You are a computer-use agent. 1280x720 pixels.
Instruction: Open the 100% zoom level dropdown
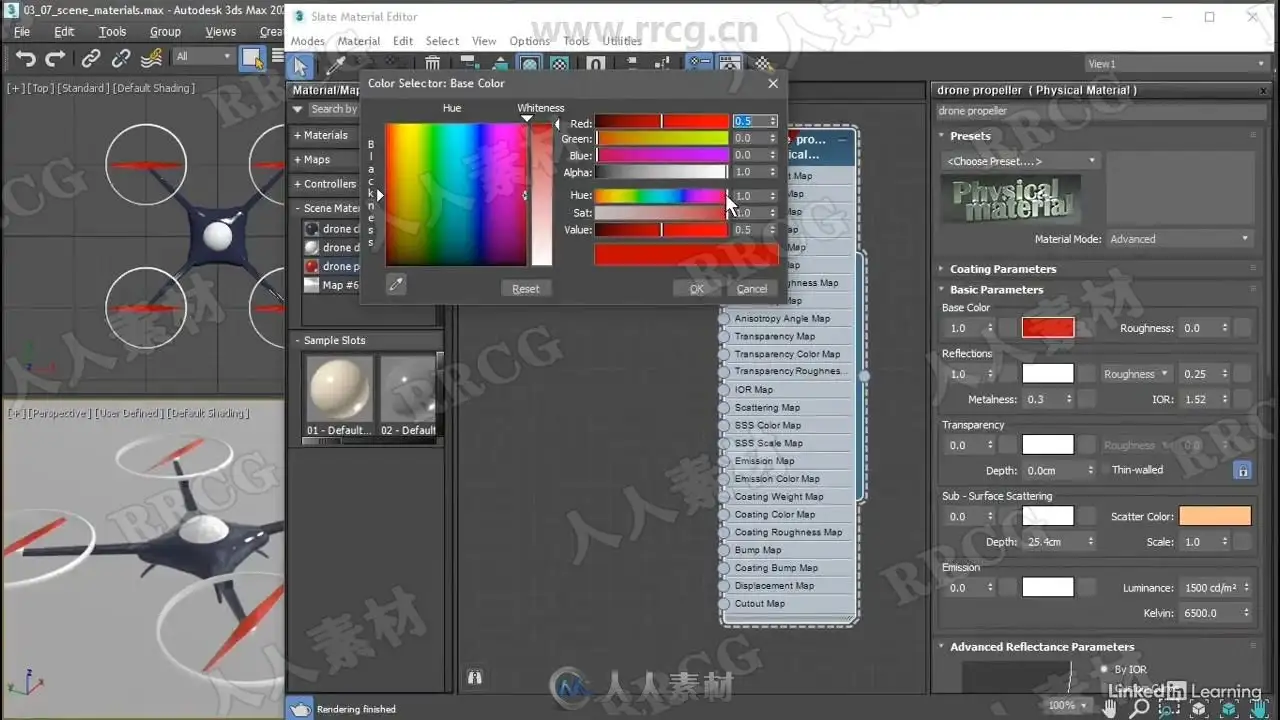[1067, 706]
